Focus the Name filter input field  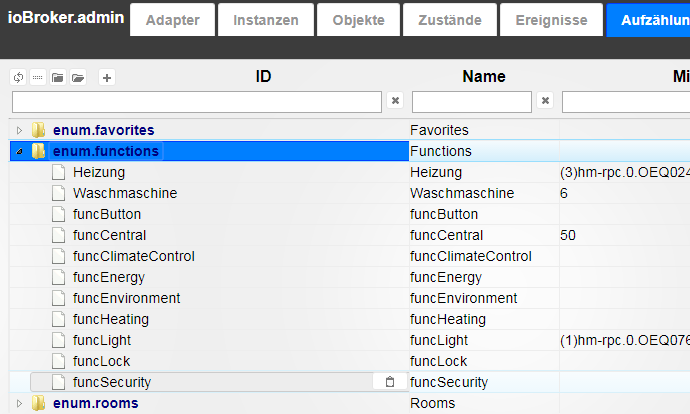pyautogui.click(x=471, y=101)
